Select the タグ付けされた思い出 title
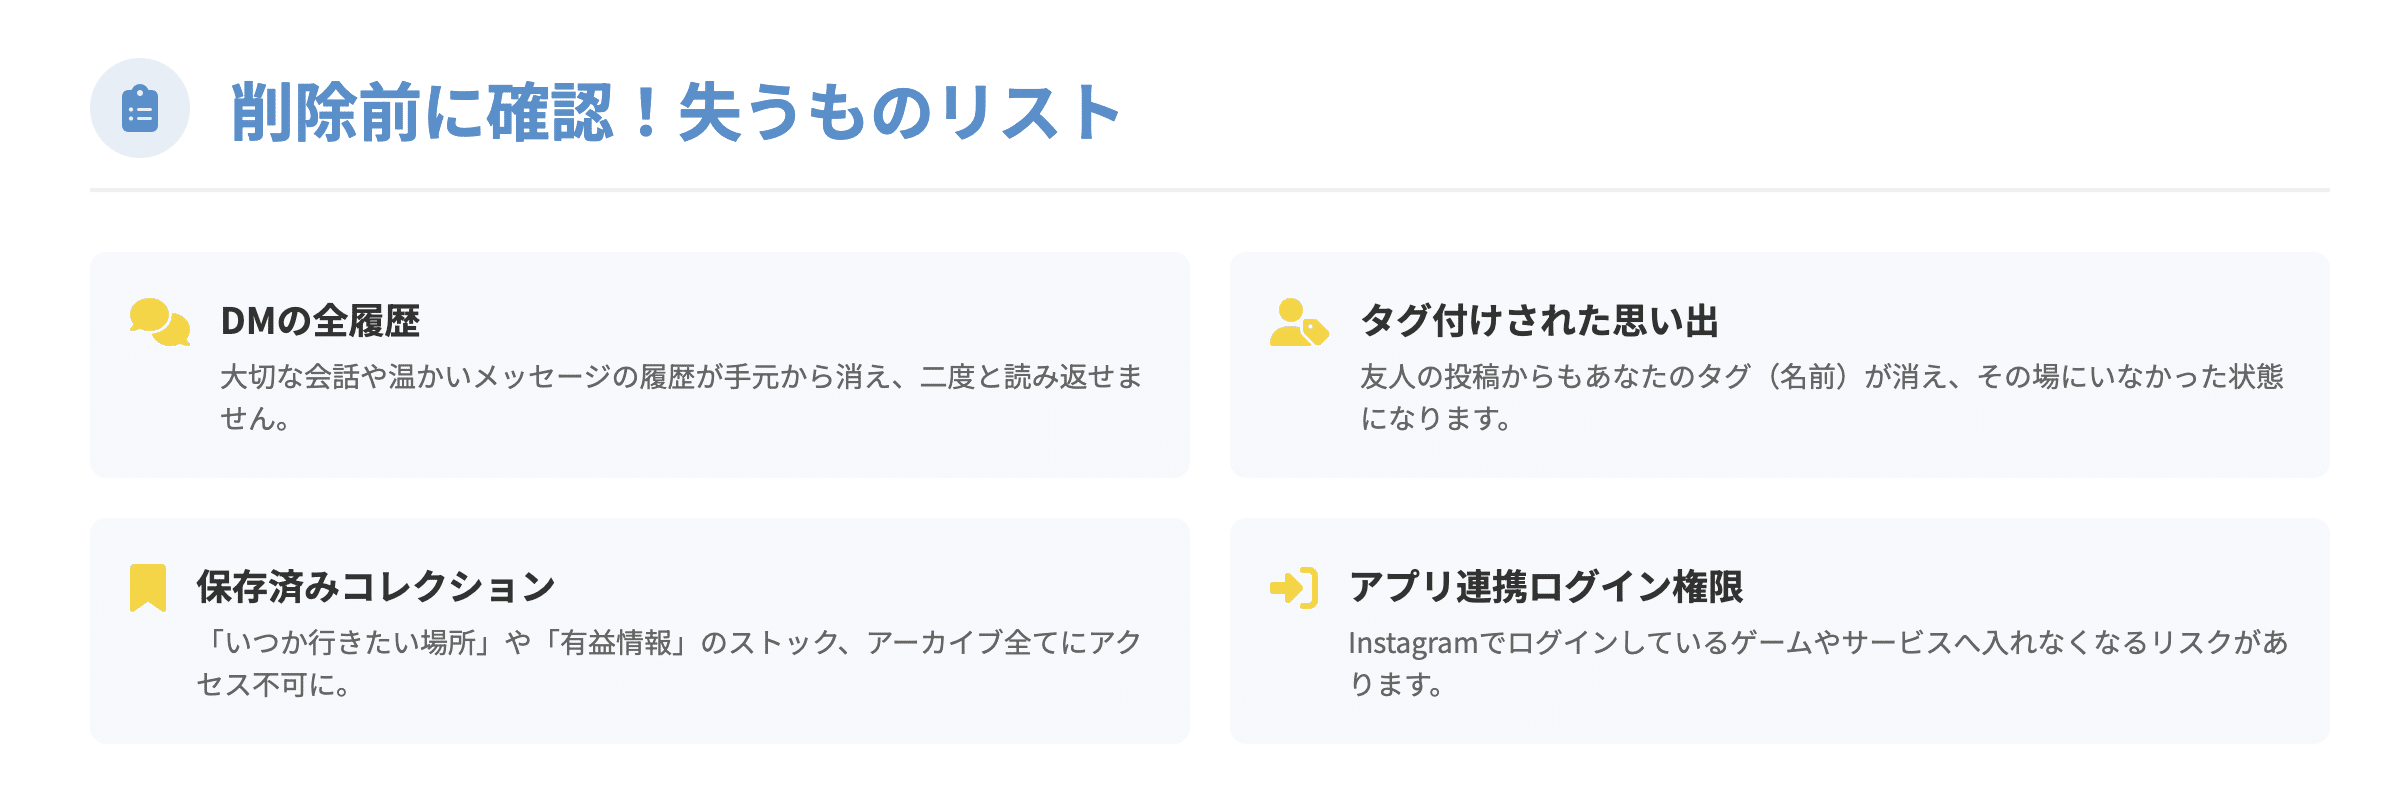 [x=1539, y=321]
